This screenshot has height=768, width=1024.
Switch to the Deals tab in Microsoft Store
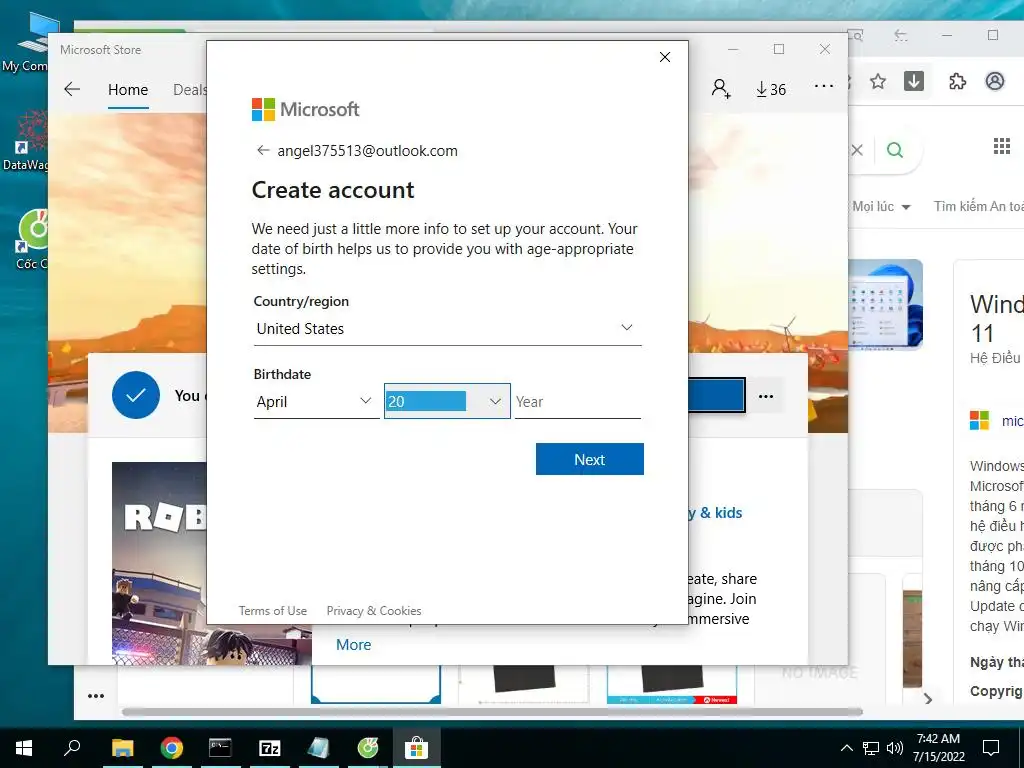tap(189, 89)
